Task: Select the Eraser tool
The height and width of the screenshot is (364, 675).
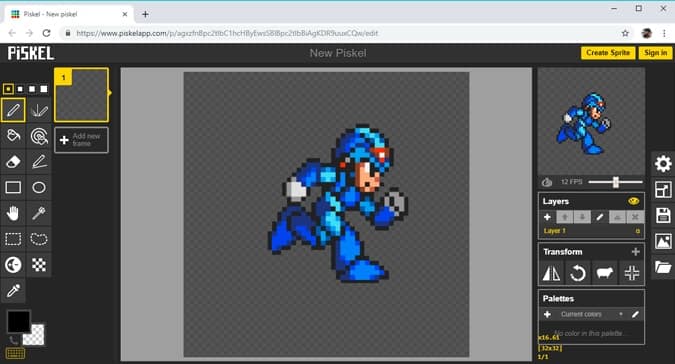Action: [13, 162]
